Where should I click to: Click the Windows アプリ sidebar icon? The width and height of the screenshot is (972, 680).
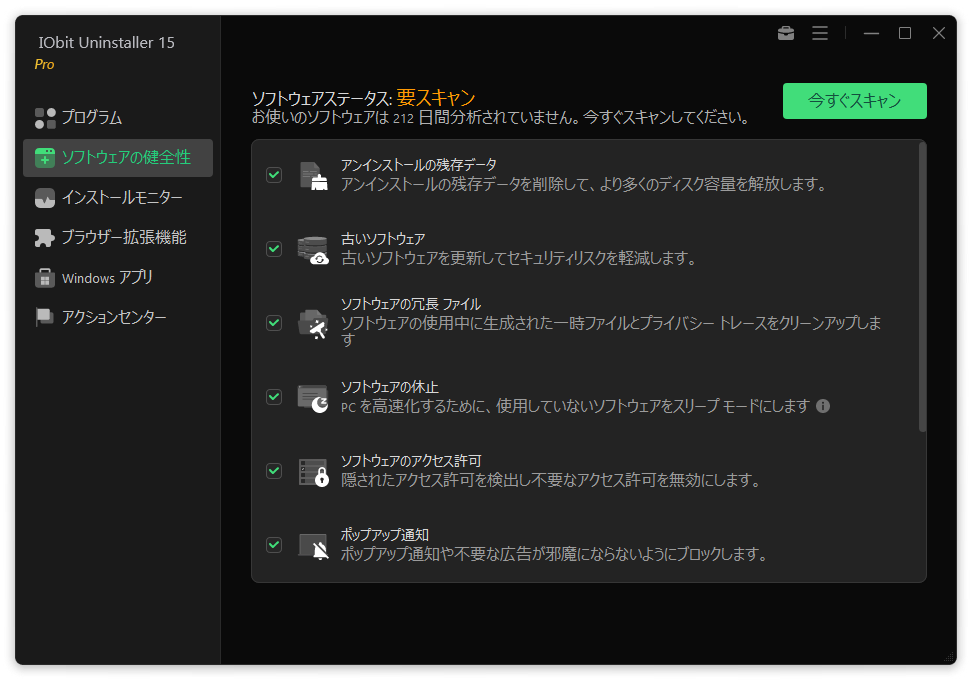tap(45, 278)
